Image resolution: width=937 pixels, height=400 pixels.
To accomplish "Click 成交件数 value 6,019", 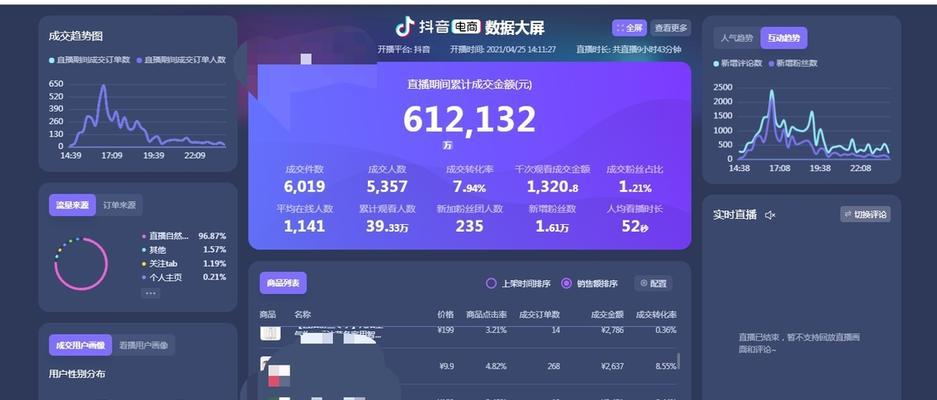I will (305, 187).
